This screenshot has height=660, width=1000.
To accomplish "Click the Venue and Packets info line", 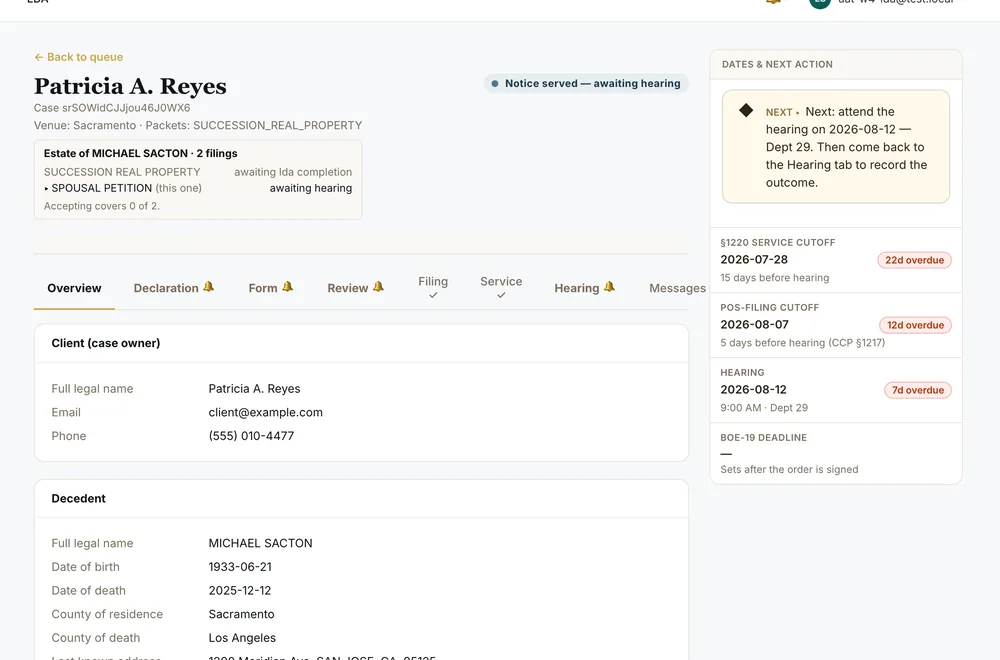I will point(198,126).
